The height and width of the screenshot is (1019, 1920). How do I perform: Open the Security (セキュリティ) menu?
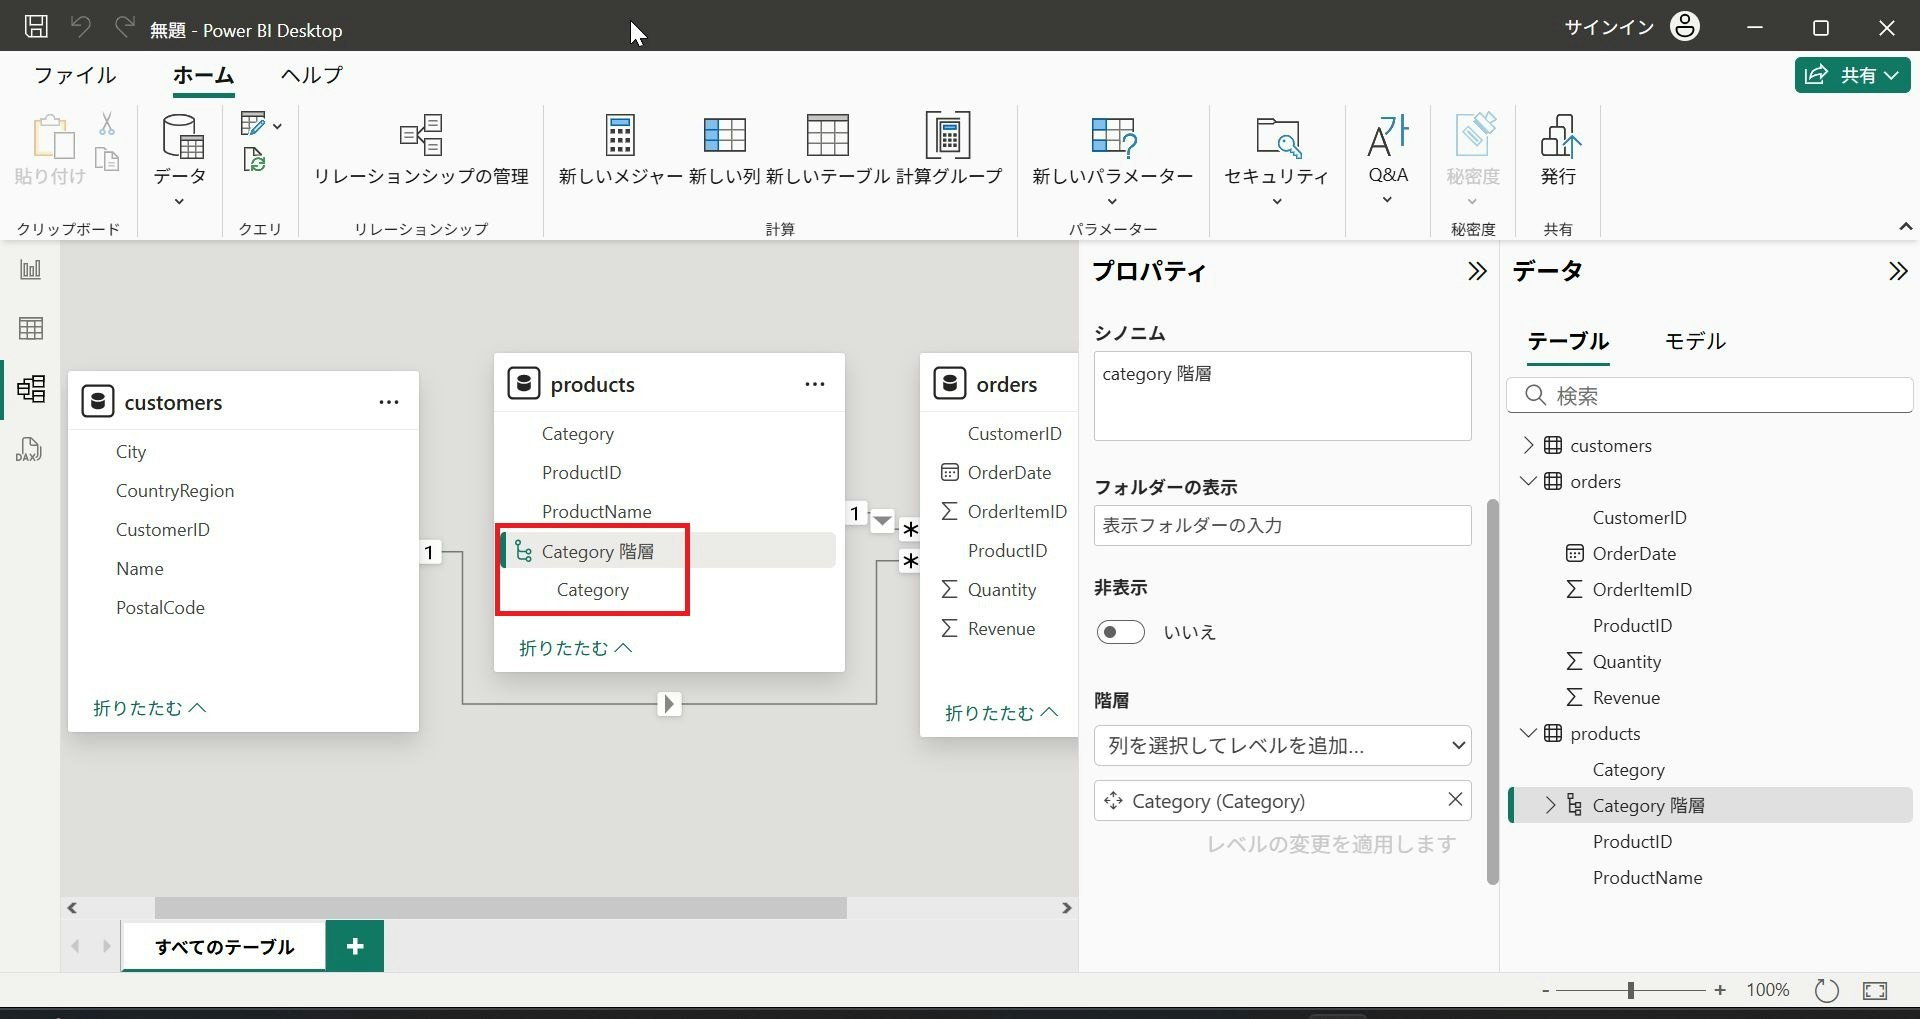tap(1277, 158)
